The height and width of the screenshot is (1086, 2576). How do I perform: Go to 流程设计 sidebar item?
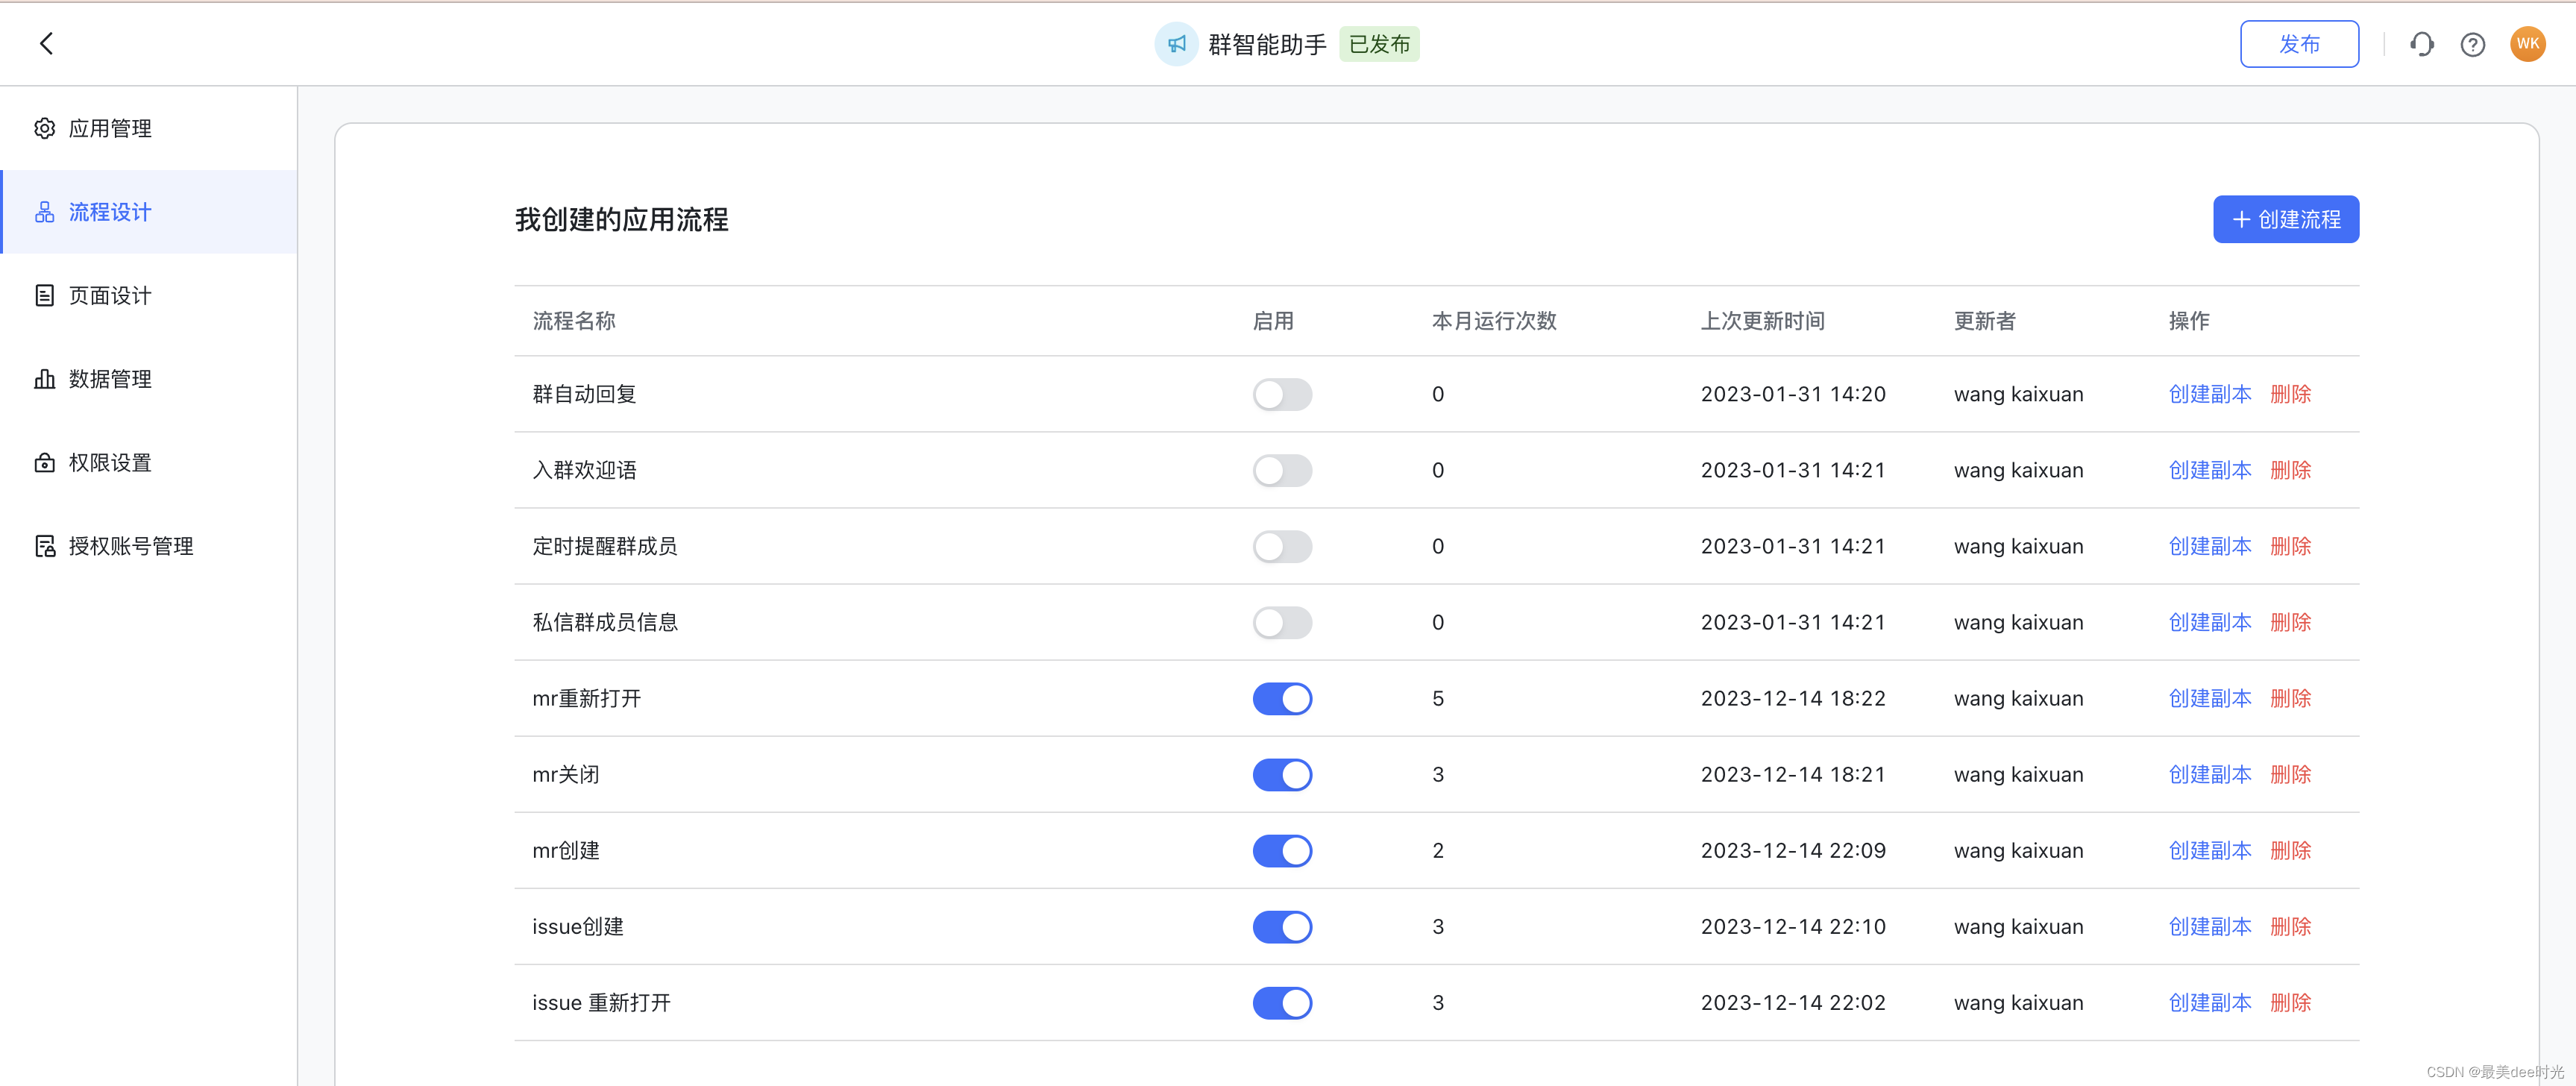pos(110,212)
